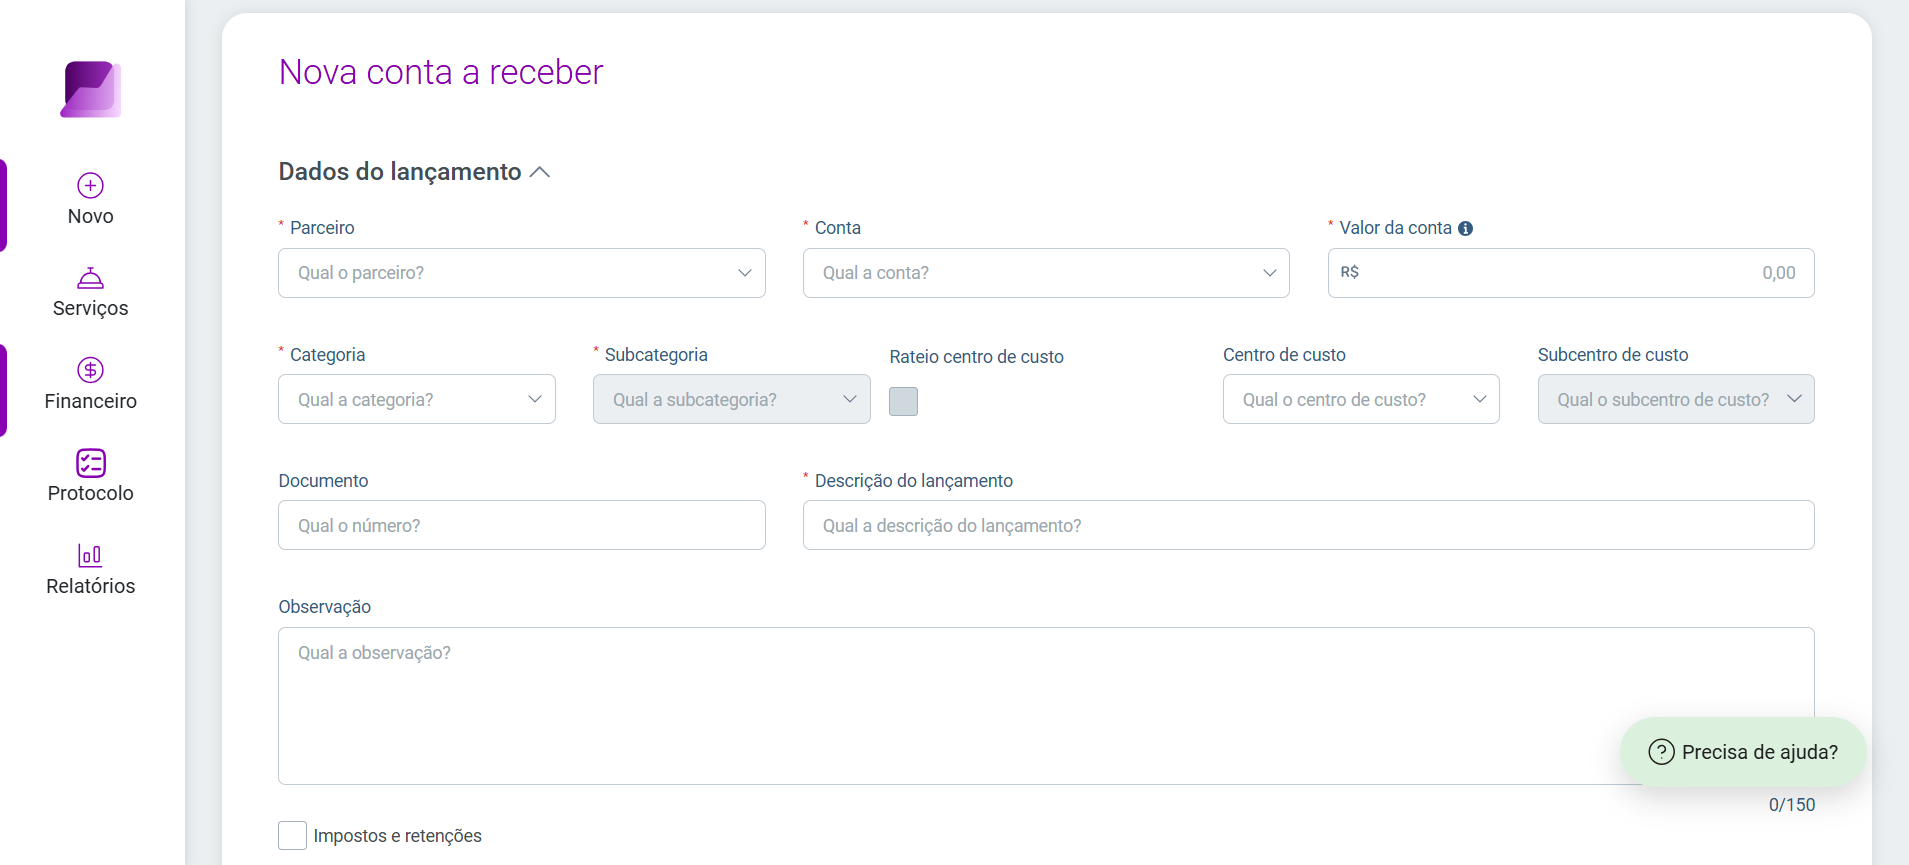Expand the Categoria dropdown

417,399
